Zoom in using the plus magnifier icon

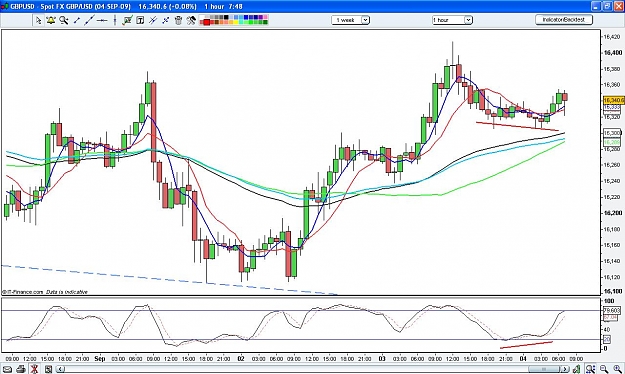pos(618,369)
